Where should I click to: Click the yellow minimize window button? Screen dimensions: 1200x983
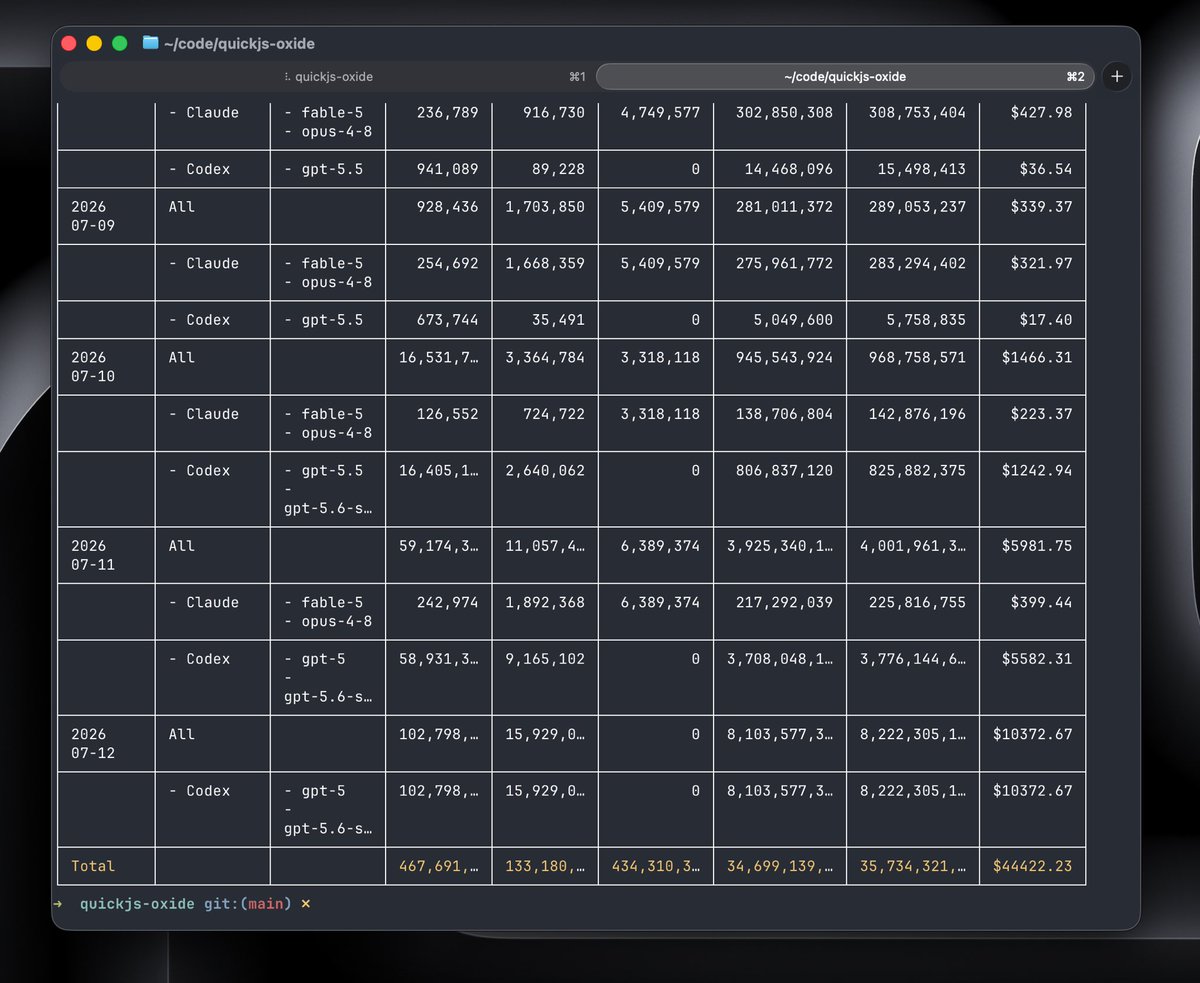[94, 43]
